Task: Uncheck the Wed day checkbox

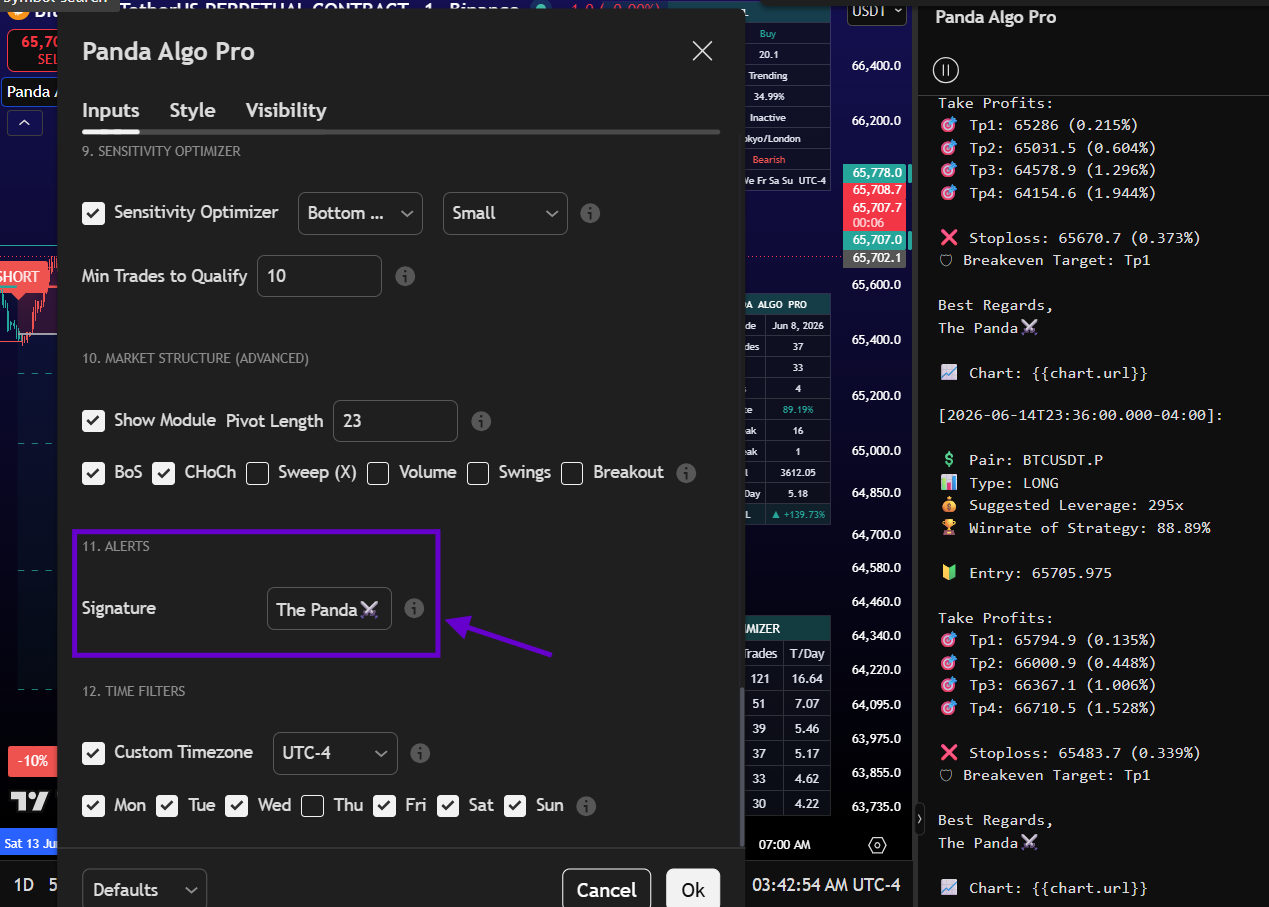Action: click(236, 805)
